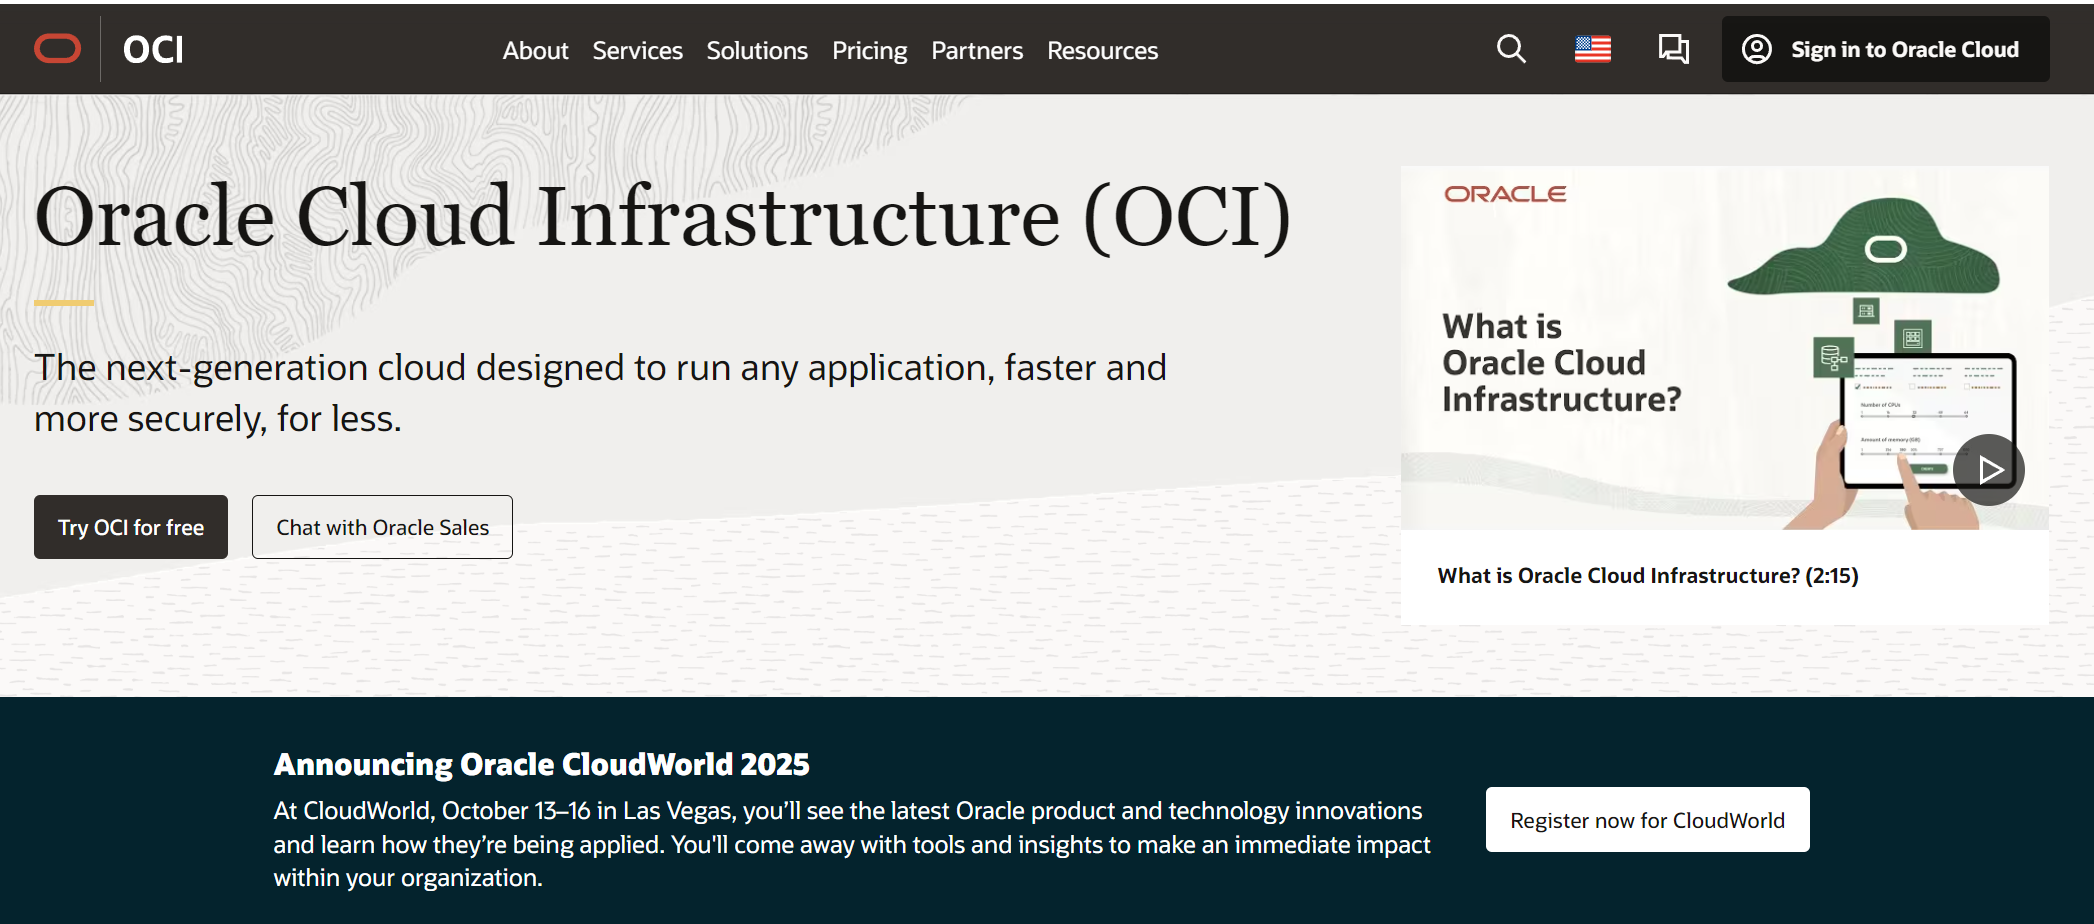Click the Try OCI for free button
2094x924 pixels.
131,527
